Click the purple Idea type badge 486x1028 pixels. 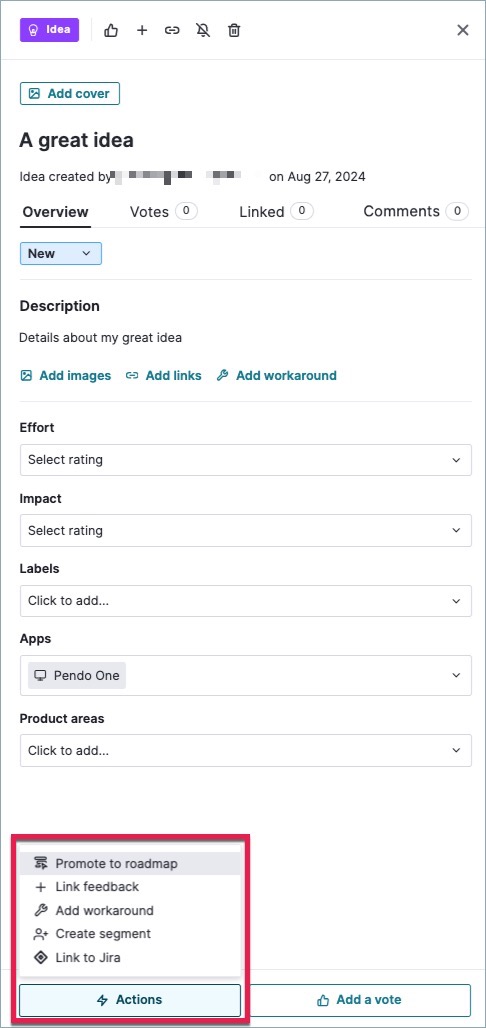[50, 30]
